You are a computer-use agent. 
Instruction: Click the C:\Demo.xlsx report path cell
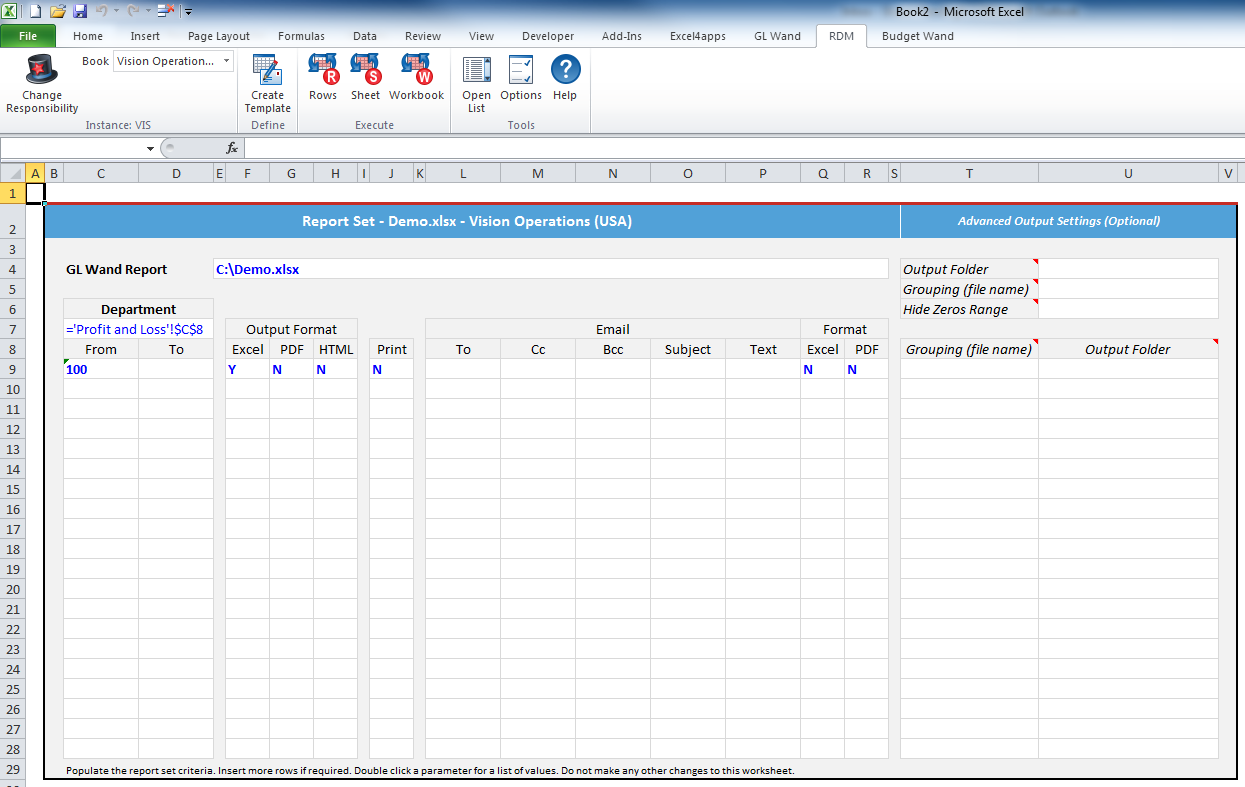[550, 269]
